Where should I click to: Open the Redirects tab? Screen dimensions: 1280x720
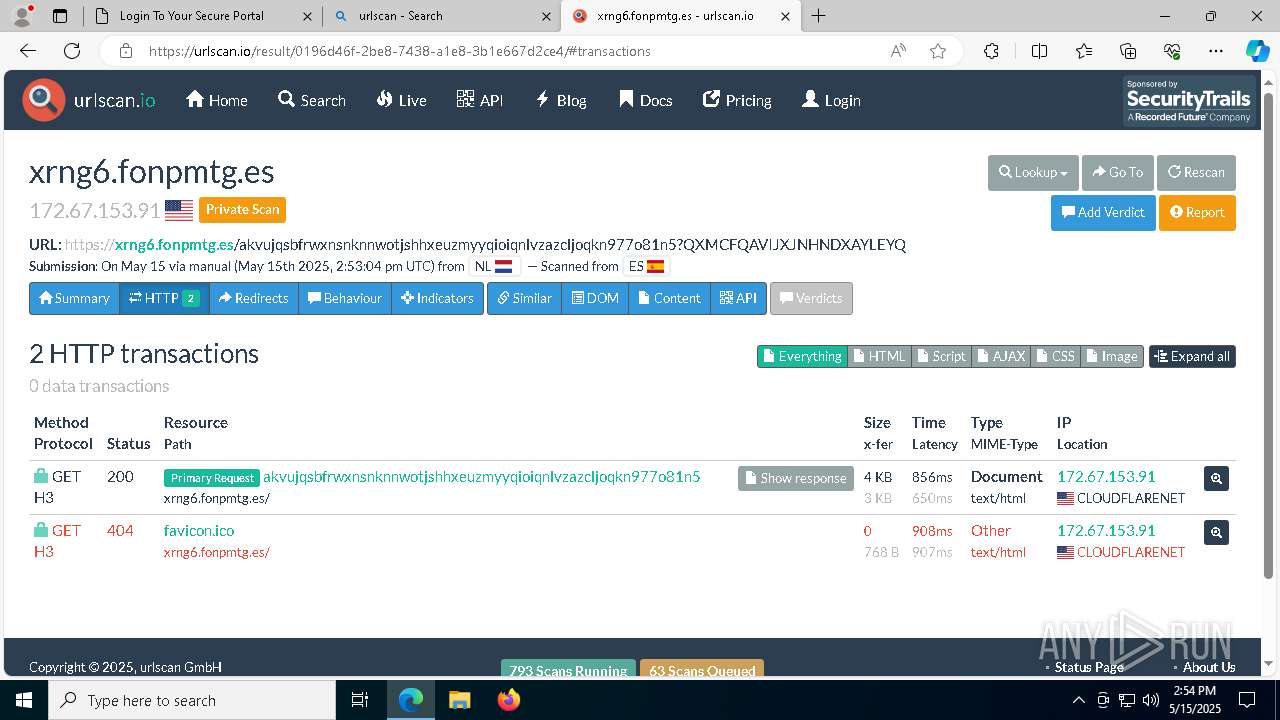[x=253, y=298]
